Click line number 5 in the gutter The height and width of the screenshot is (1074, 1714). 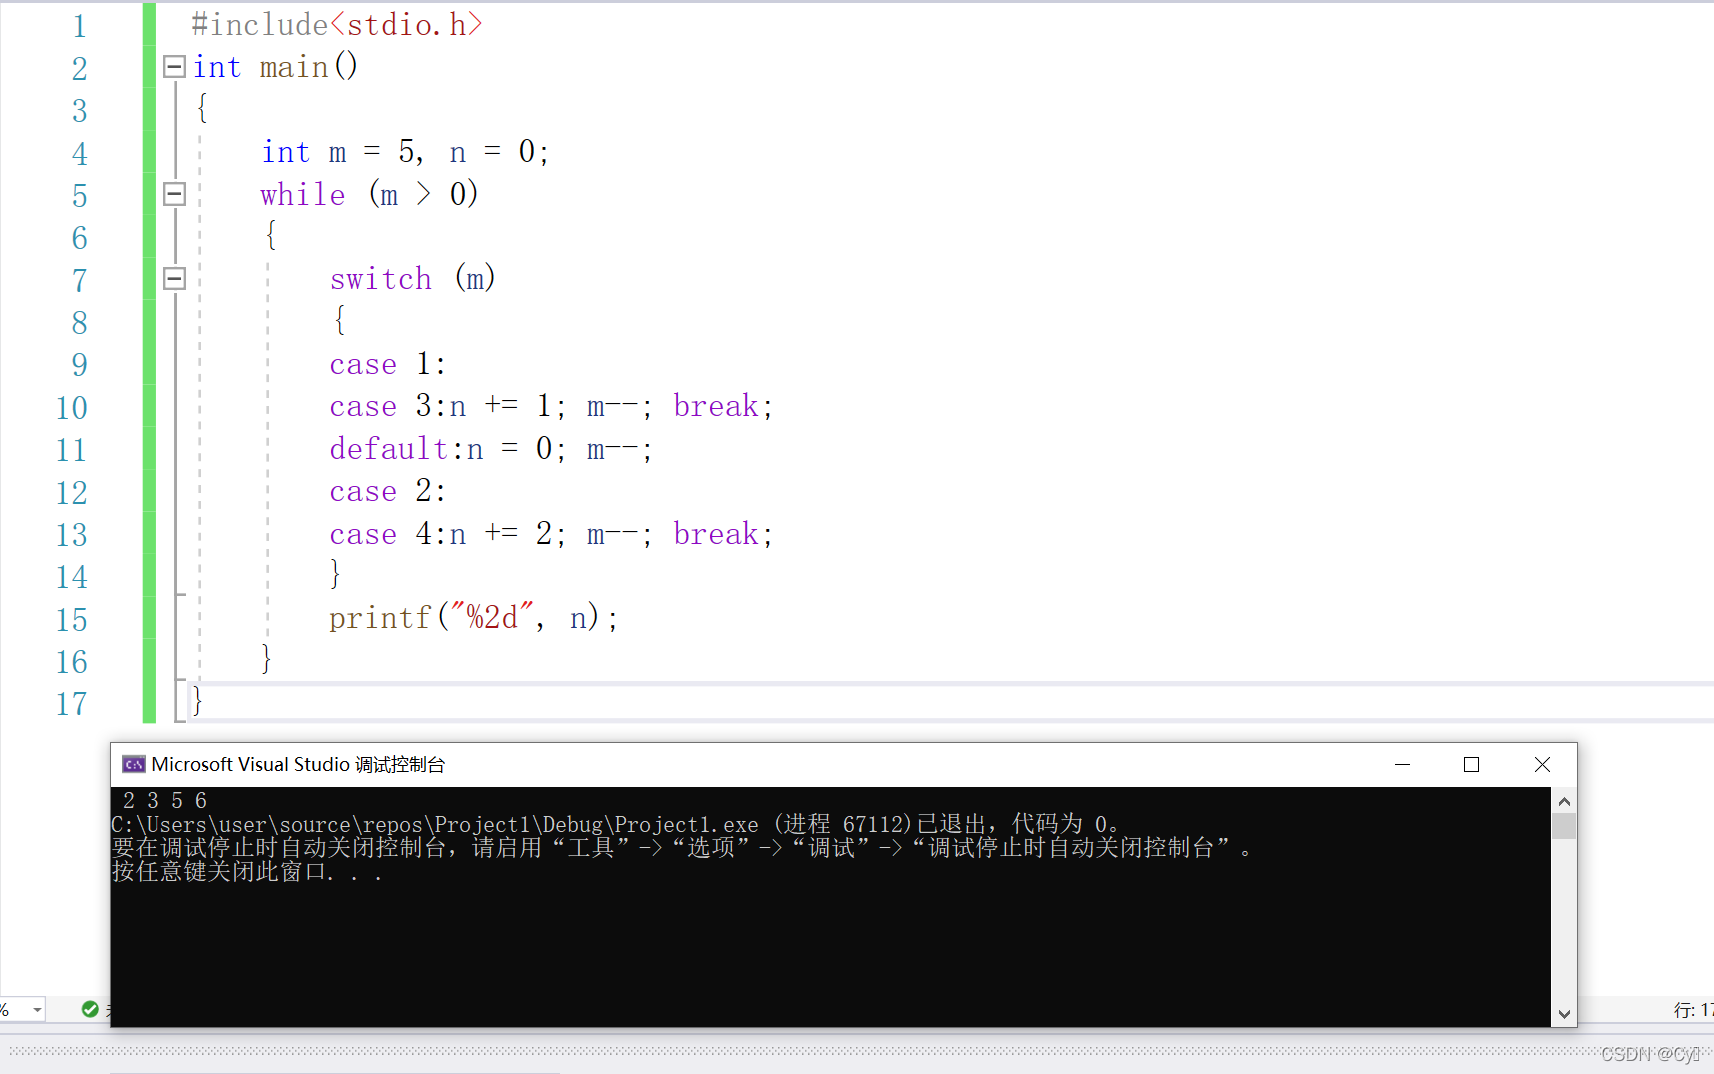click(x=79, y=196)
